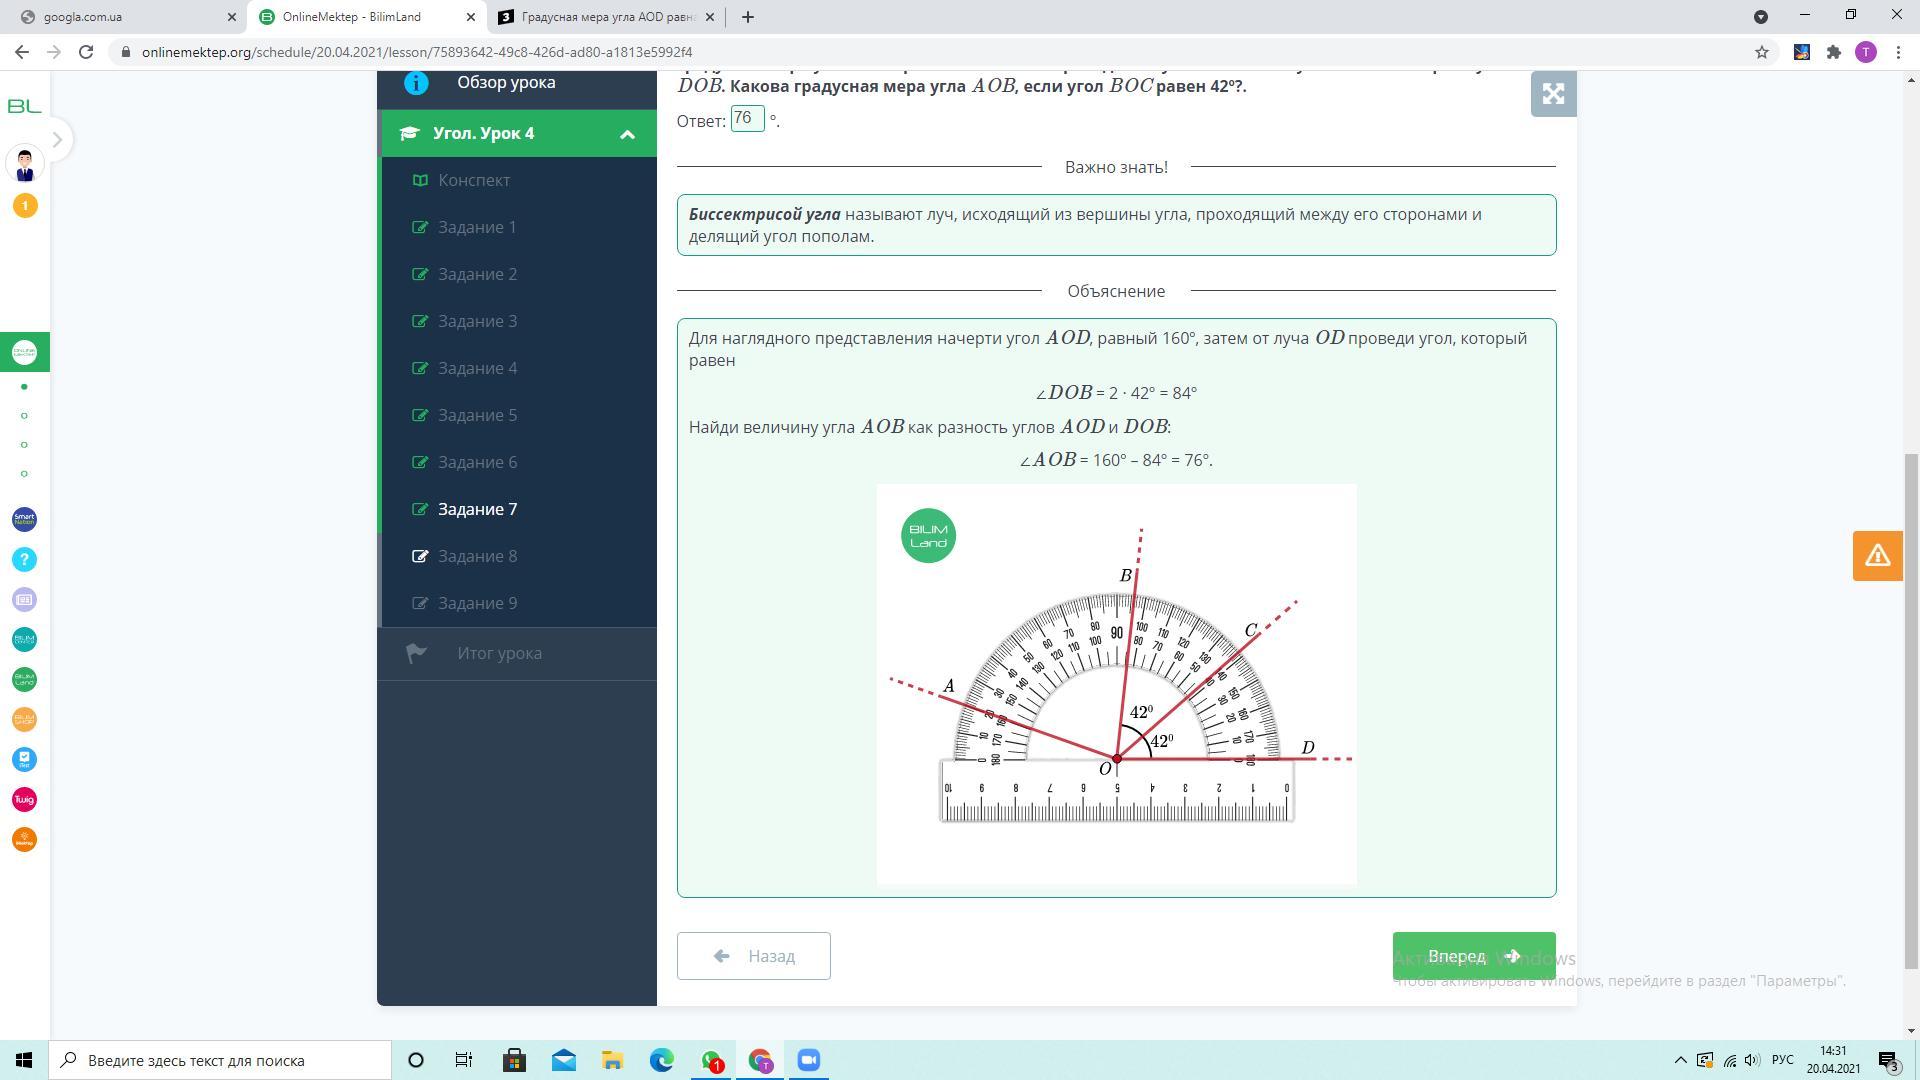Open Mail app from taskbar

(563, 1060)
